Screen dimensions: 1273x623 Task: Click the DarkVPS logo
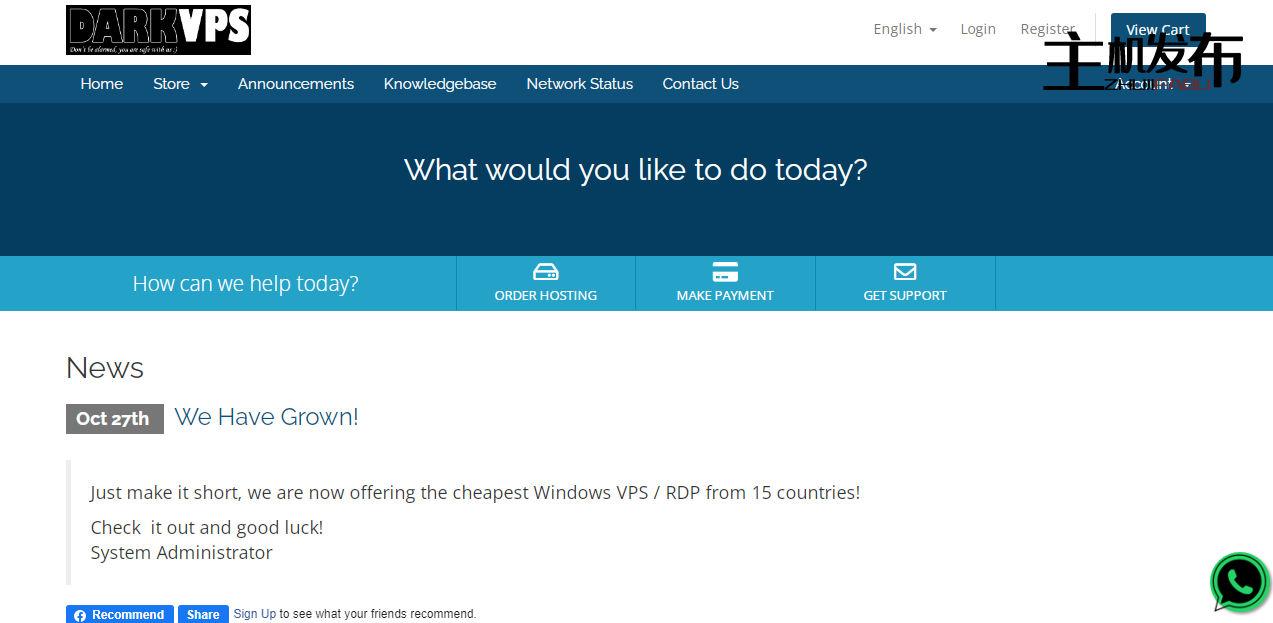[158, 30]
